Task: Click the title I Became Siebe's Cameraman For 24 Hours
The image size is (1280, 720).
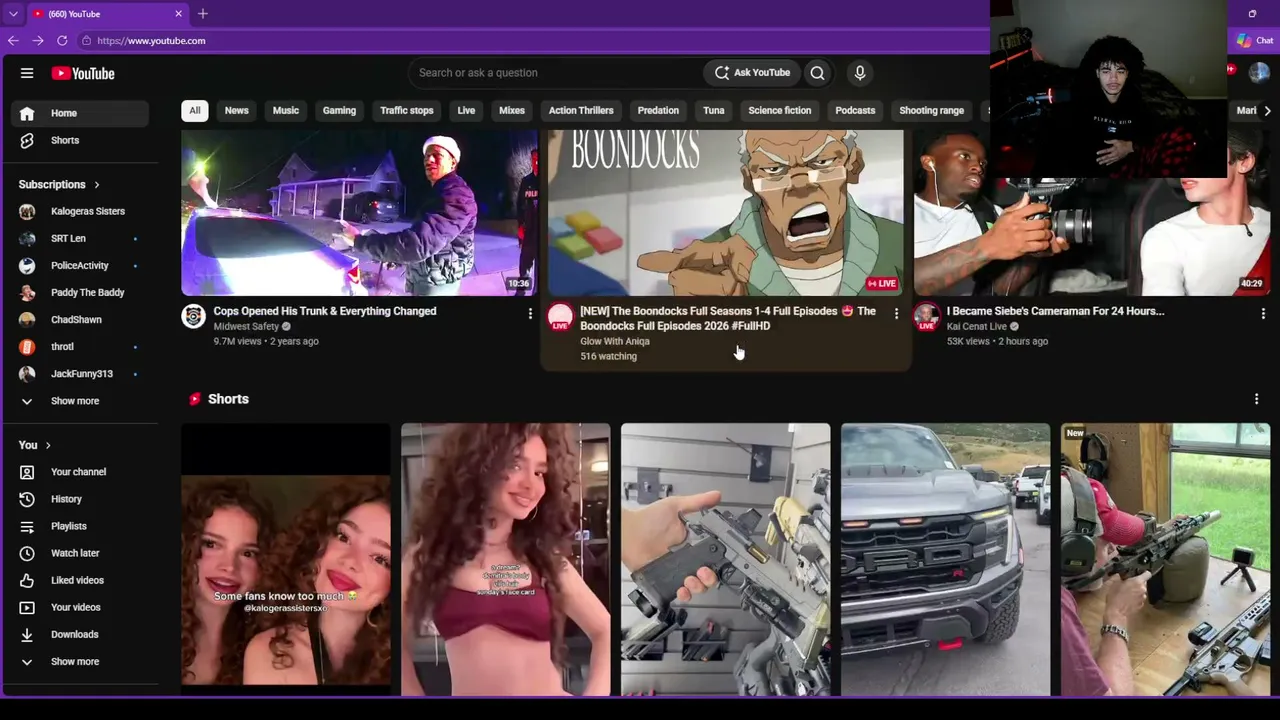Action: coord(1055,311)
